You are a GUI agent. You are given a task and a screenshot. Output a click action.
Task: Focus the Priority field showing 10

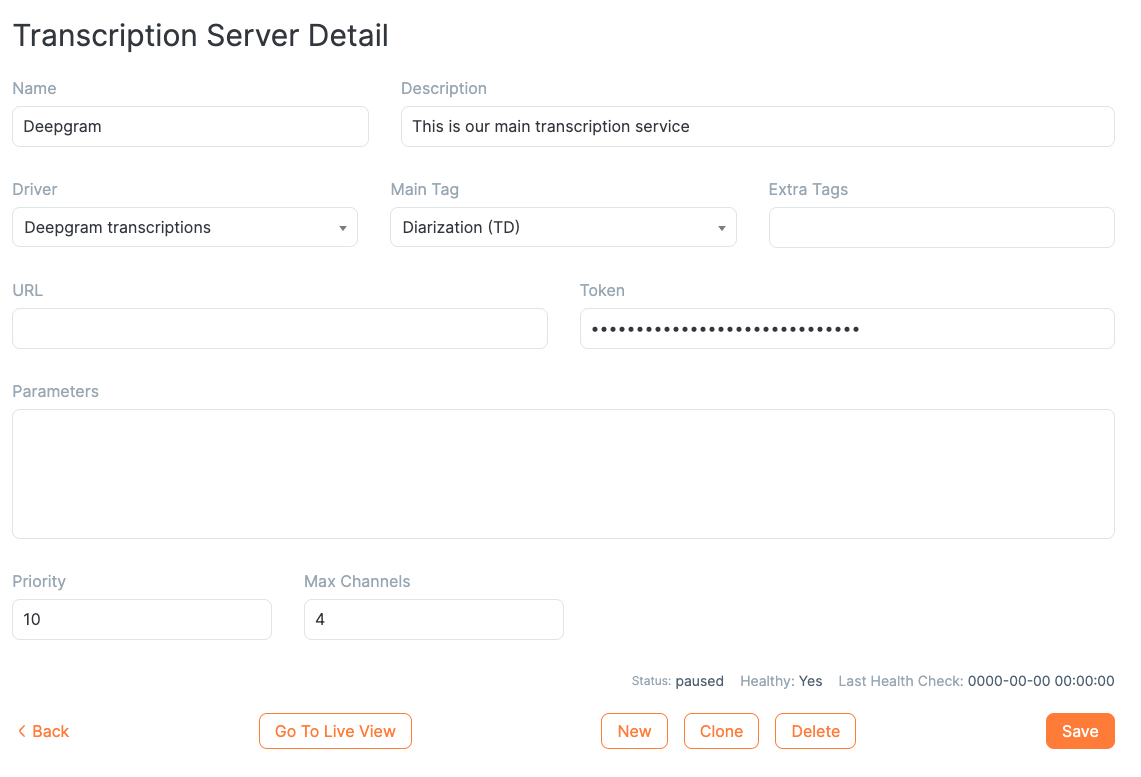point(142,619)
